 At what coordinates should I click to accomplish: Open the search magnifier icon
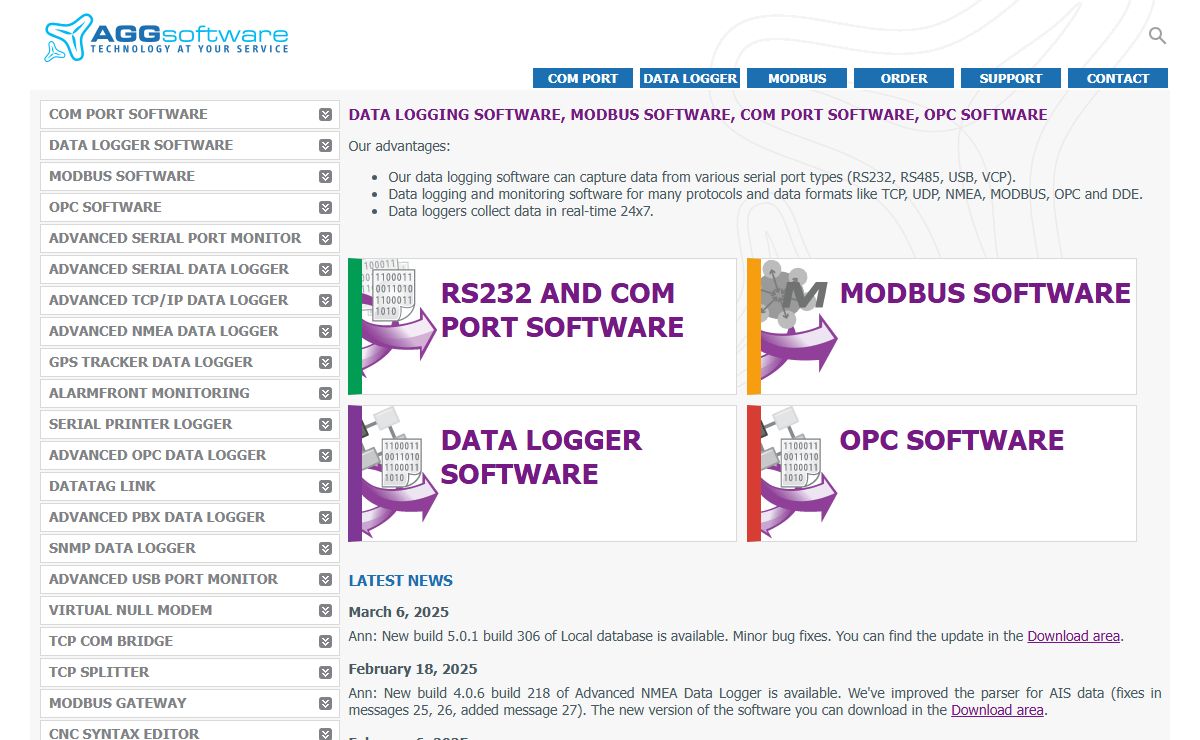click(1157, 36)
